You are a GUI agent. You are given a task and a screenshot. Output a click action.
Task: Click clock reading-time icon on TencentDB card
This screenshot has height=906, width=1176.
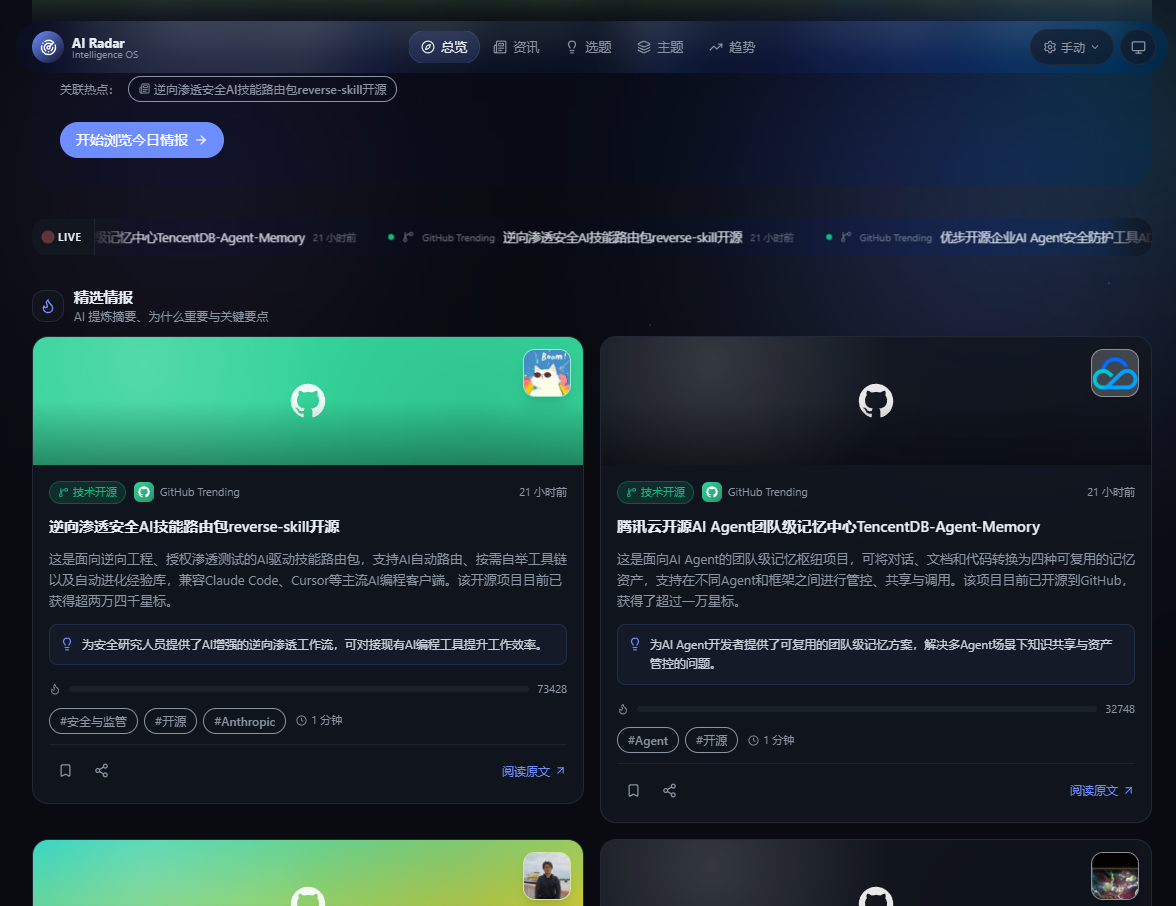click(x=753, y=740)
